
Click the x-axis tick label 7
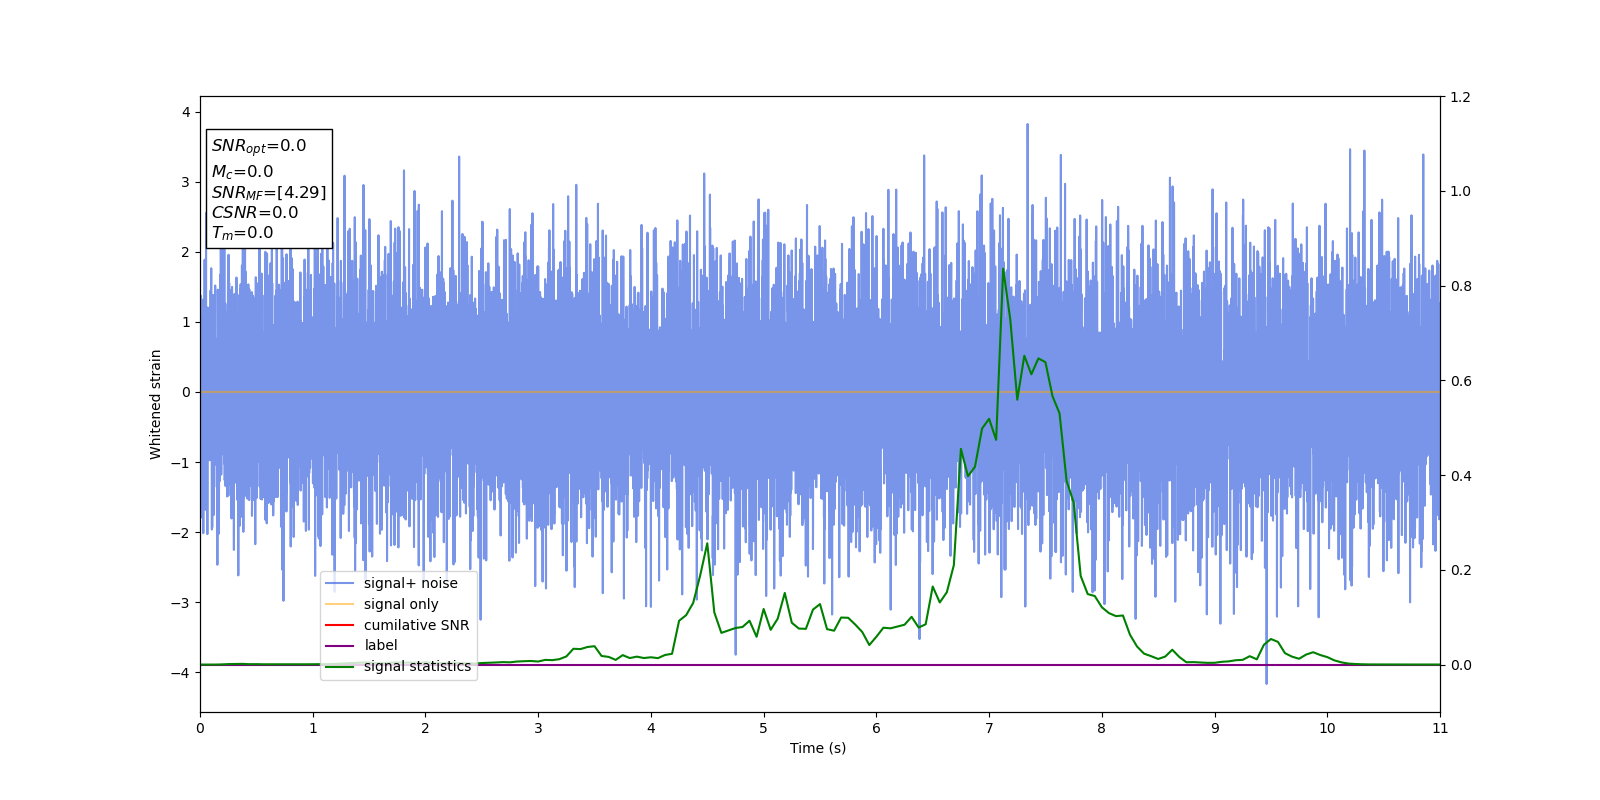[x=989, y=728]
